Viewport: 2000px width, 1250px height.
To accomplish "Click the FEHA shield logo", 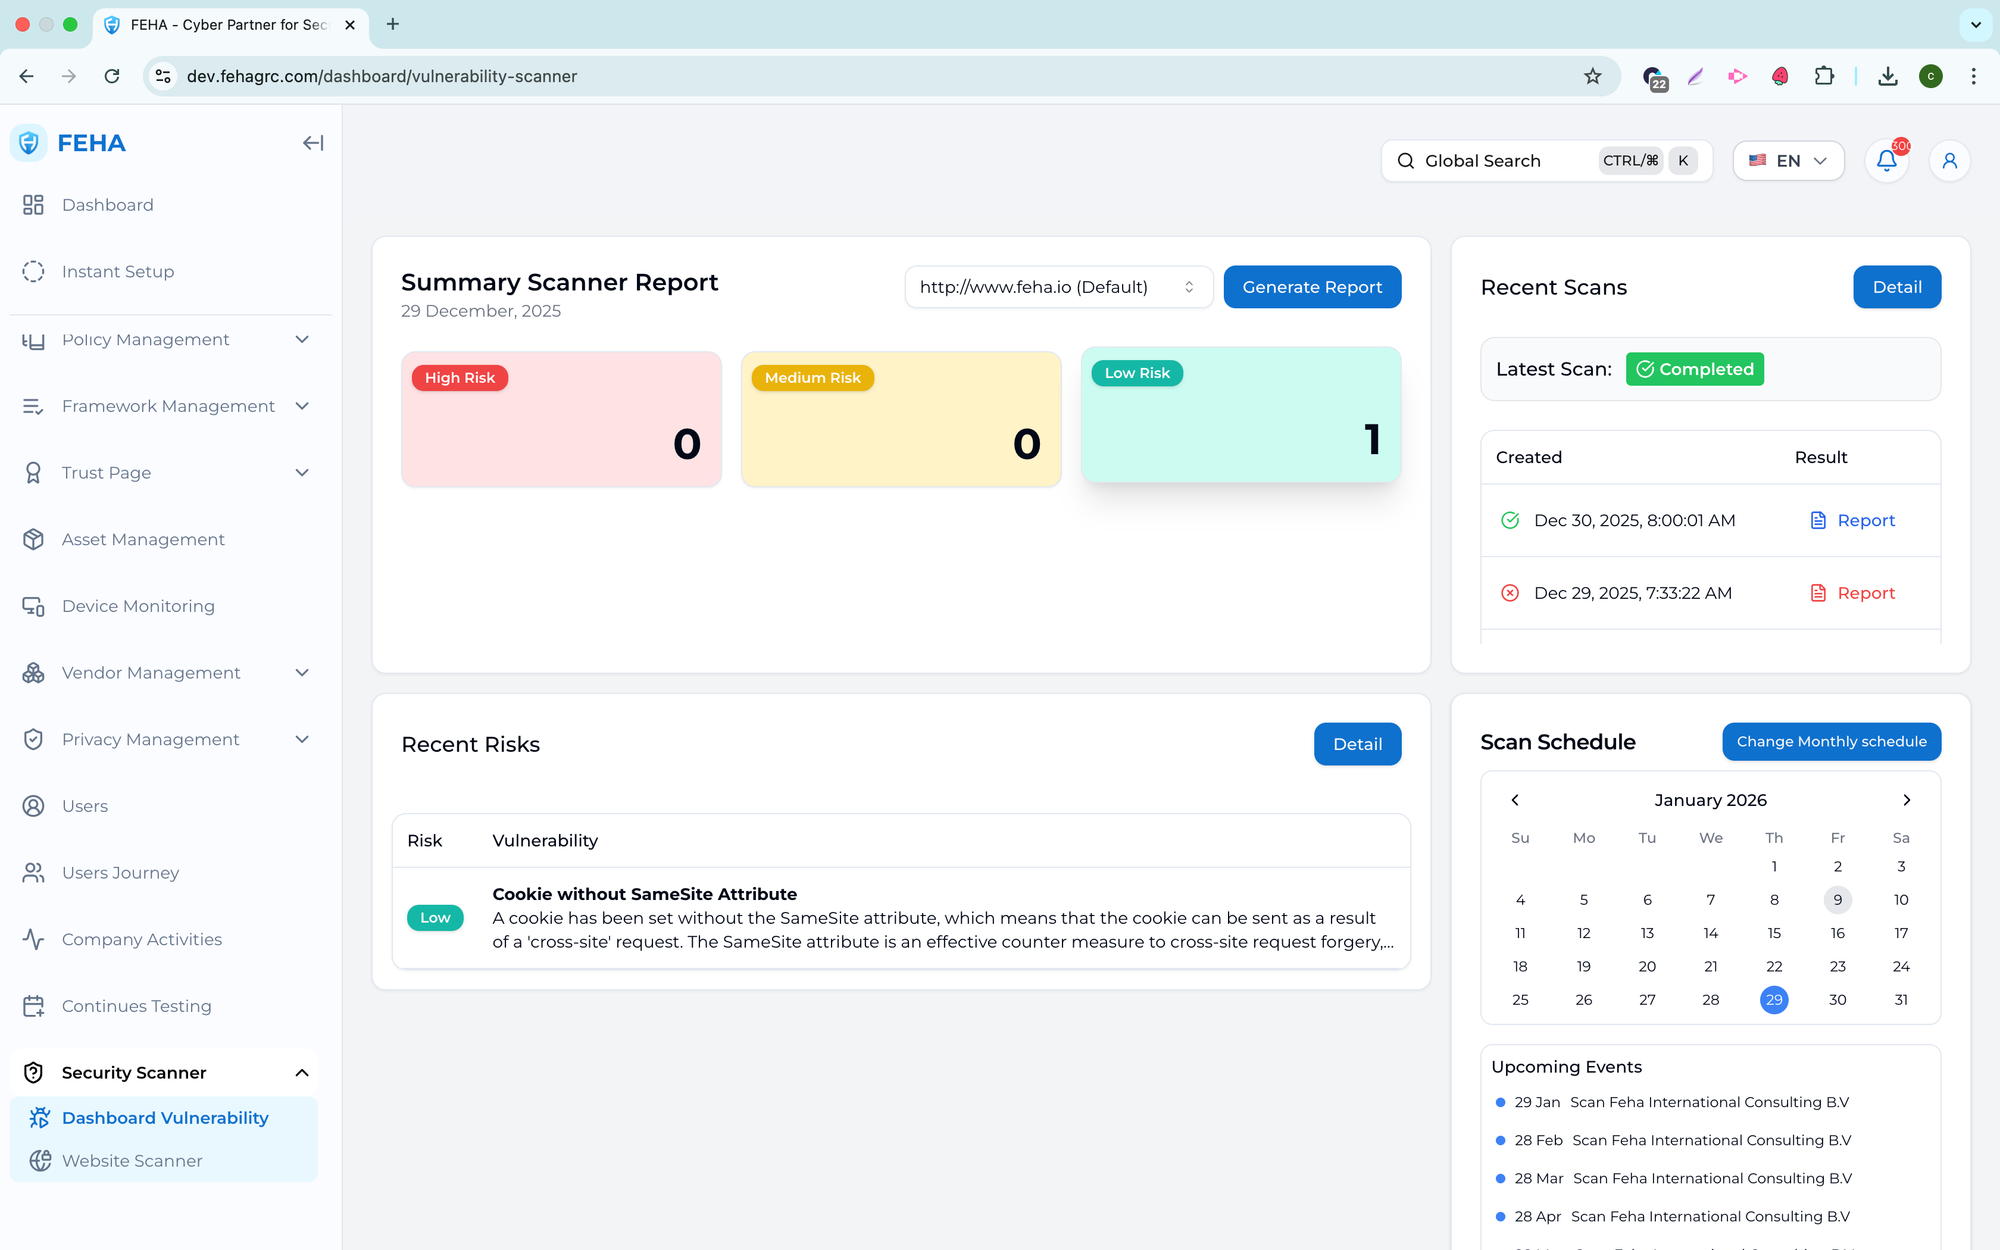I will (x=29, y=143).
